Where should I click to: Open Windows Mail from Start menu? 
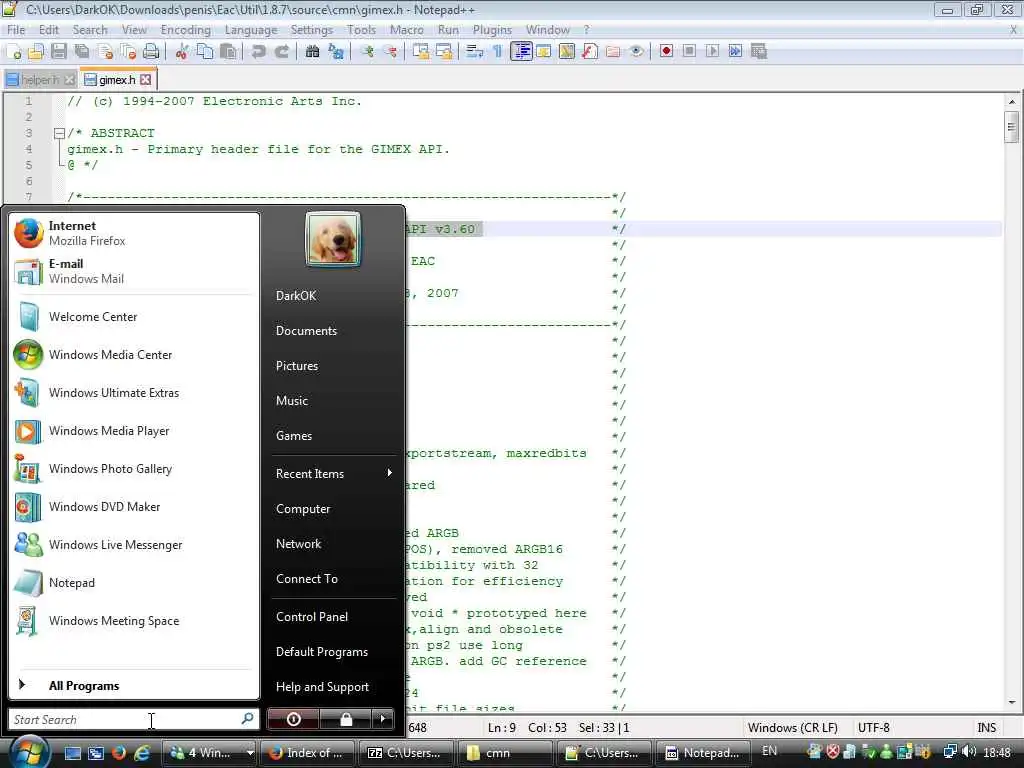point(134,271)
